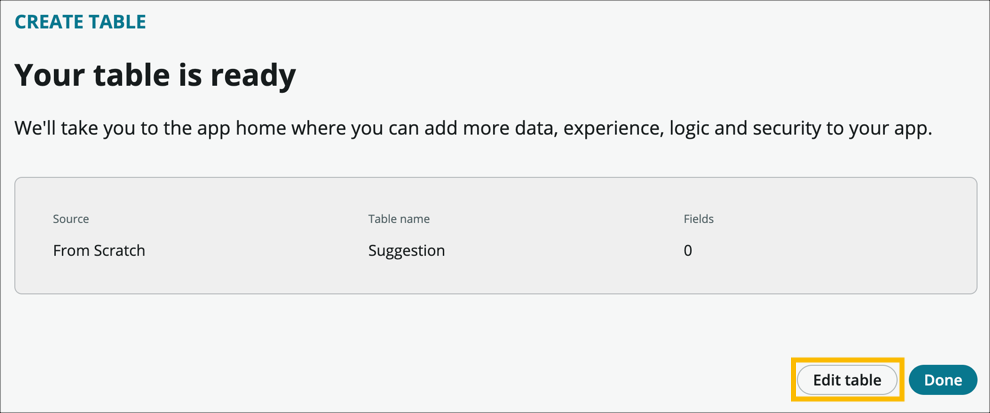Screen dimensions: 990x413
Task: Click the fields count value 0
Action: coord(688,250)
